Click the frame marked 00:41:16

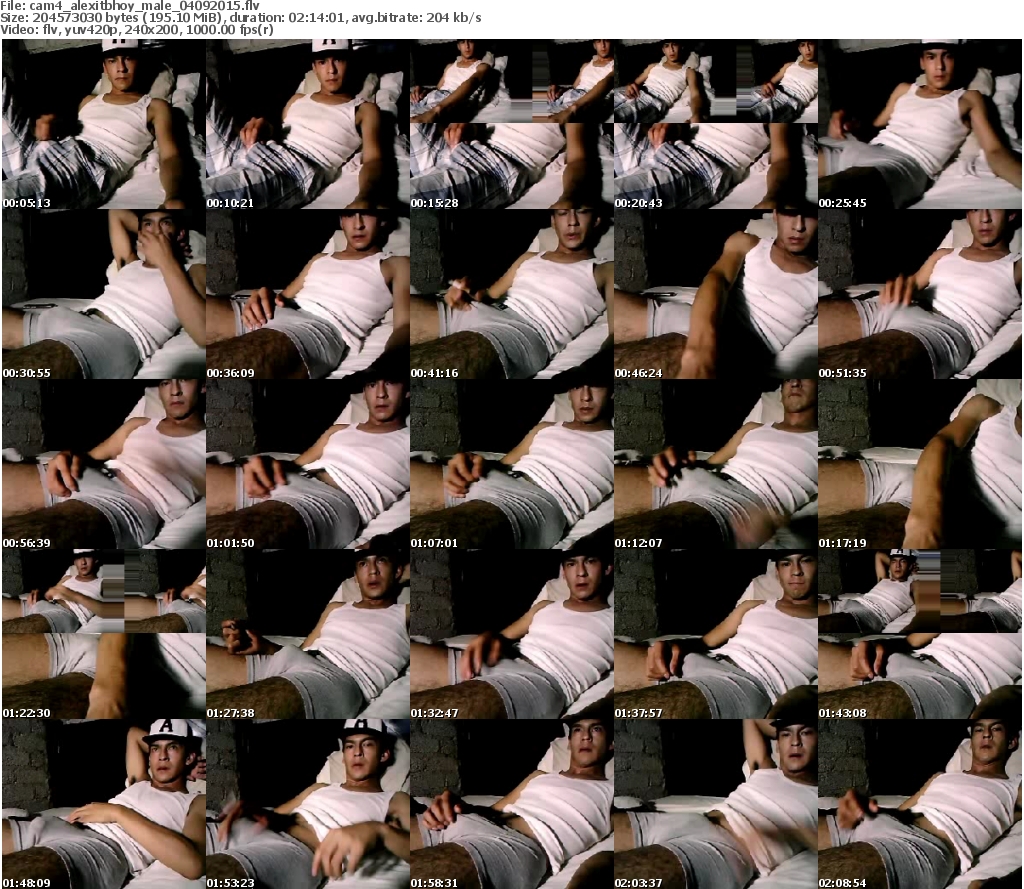coord(512,295)
